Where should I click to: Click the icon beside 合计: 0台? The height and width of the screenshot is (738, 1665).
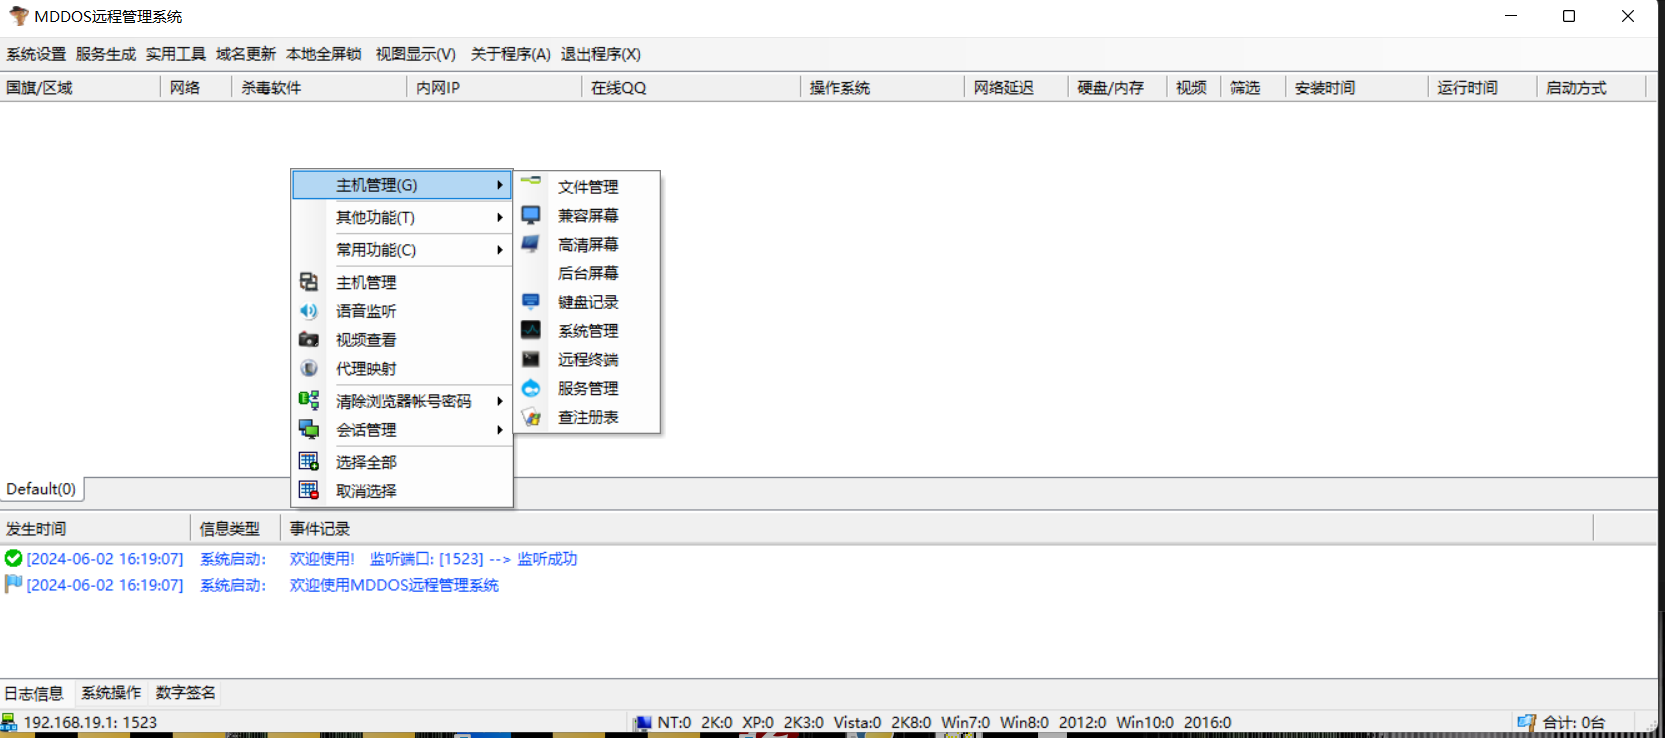[x=1526, y=722]
